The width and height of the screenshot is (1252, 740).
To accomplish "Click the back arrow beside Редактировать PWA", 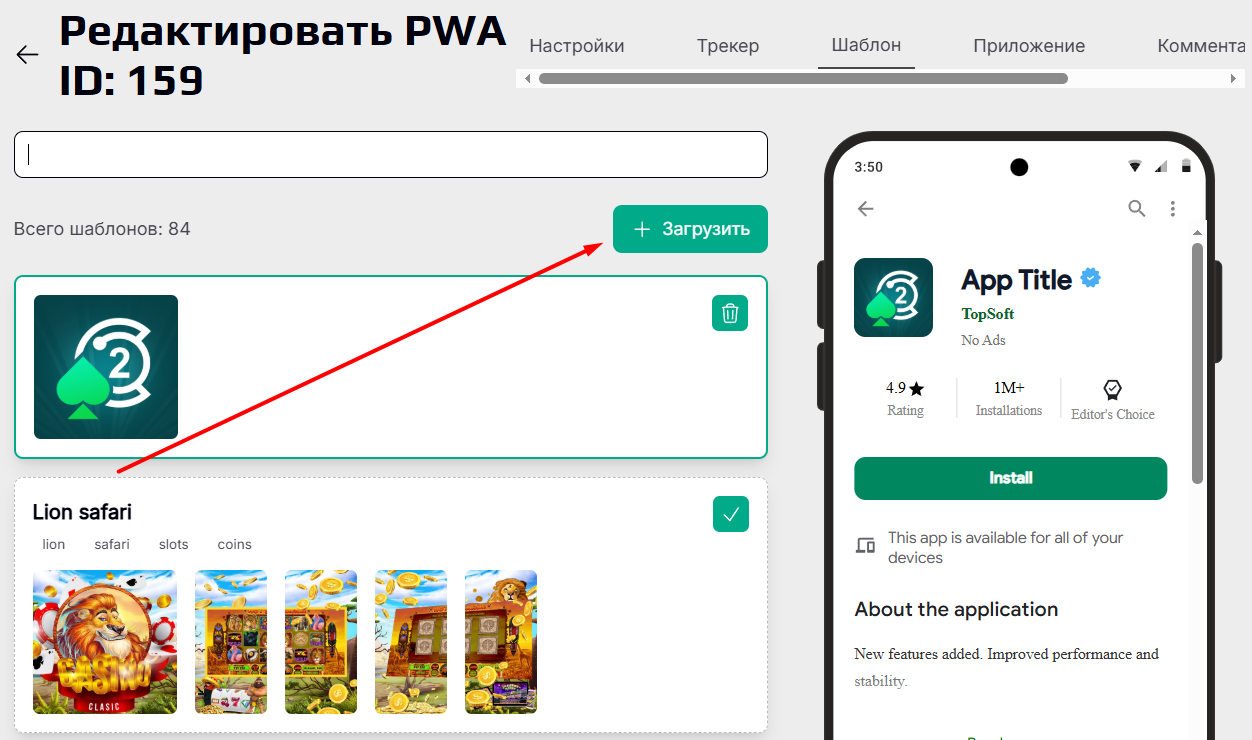I will pyautogui.click(x=28, y=54).
